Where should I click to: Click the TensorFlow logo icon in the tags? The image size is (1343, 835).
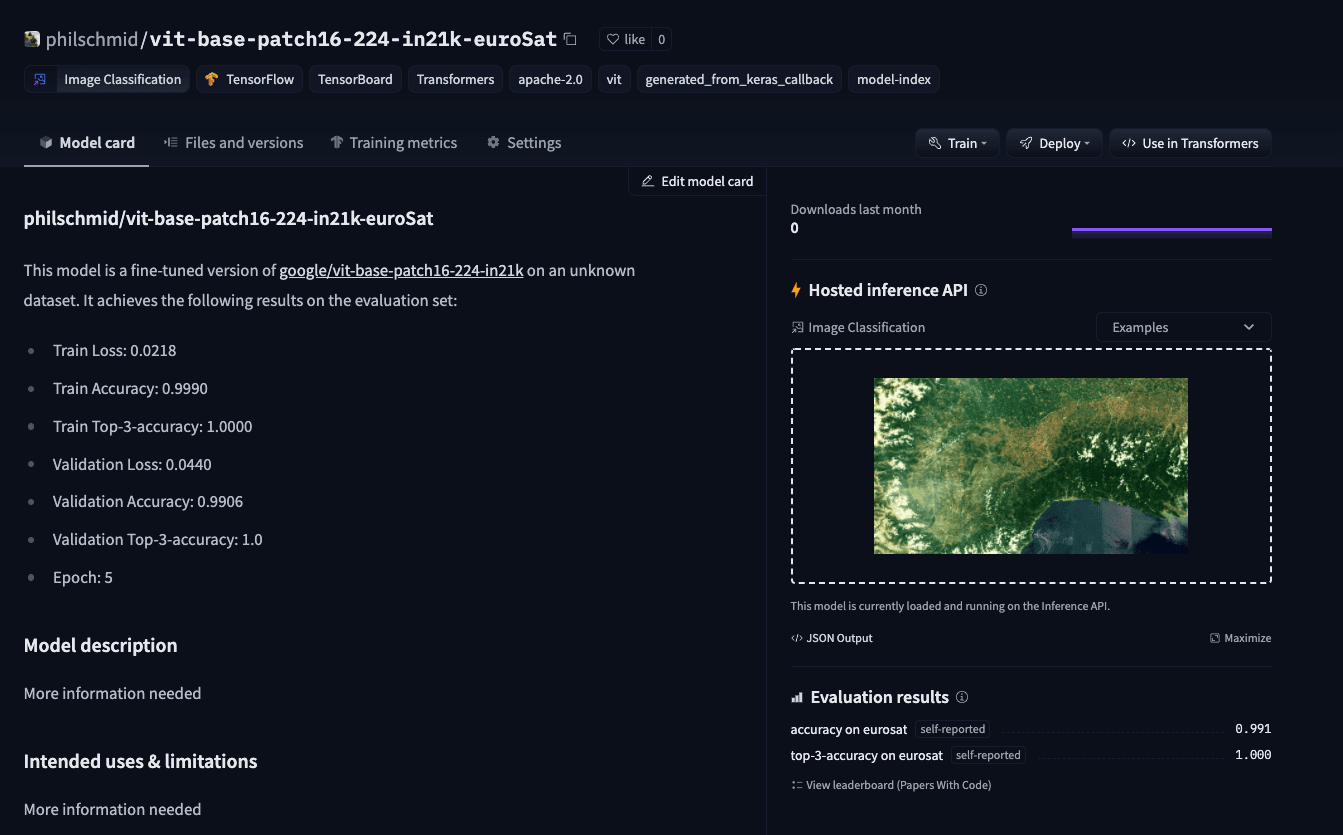click(x=211, y=79)
